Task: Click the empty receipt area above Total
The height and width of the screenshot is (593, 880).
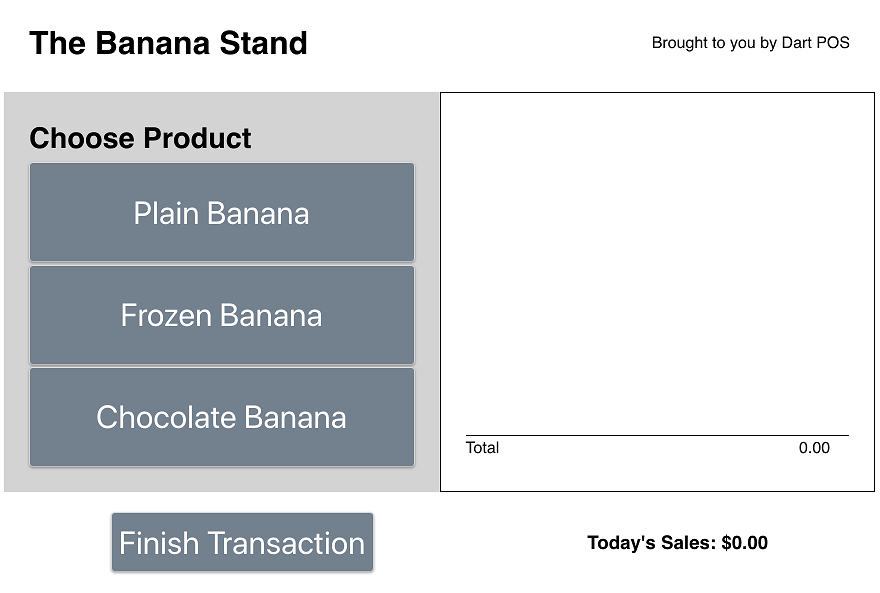Action: tap(657, 260)
